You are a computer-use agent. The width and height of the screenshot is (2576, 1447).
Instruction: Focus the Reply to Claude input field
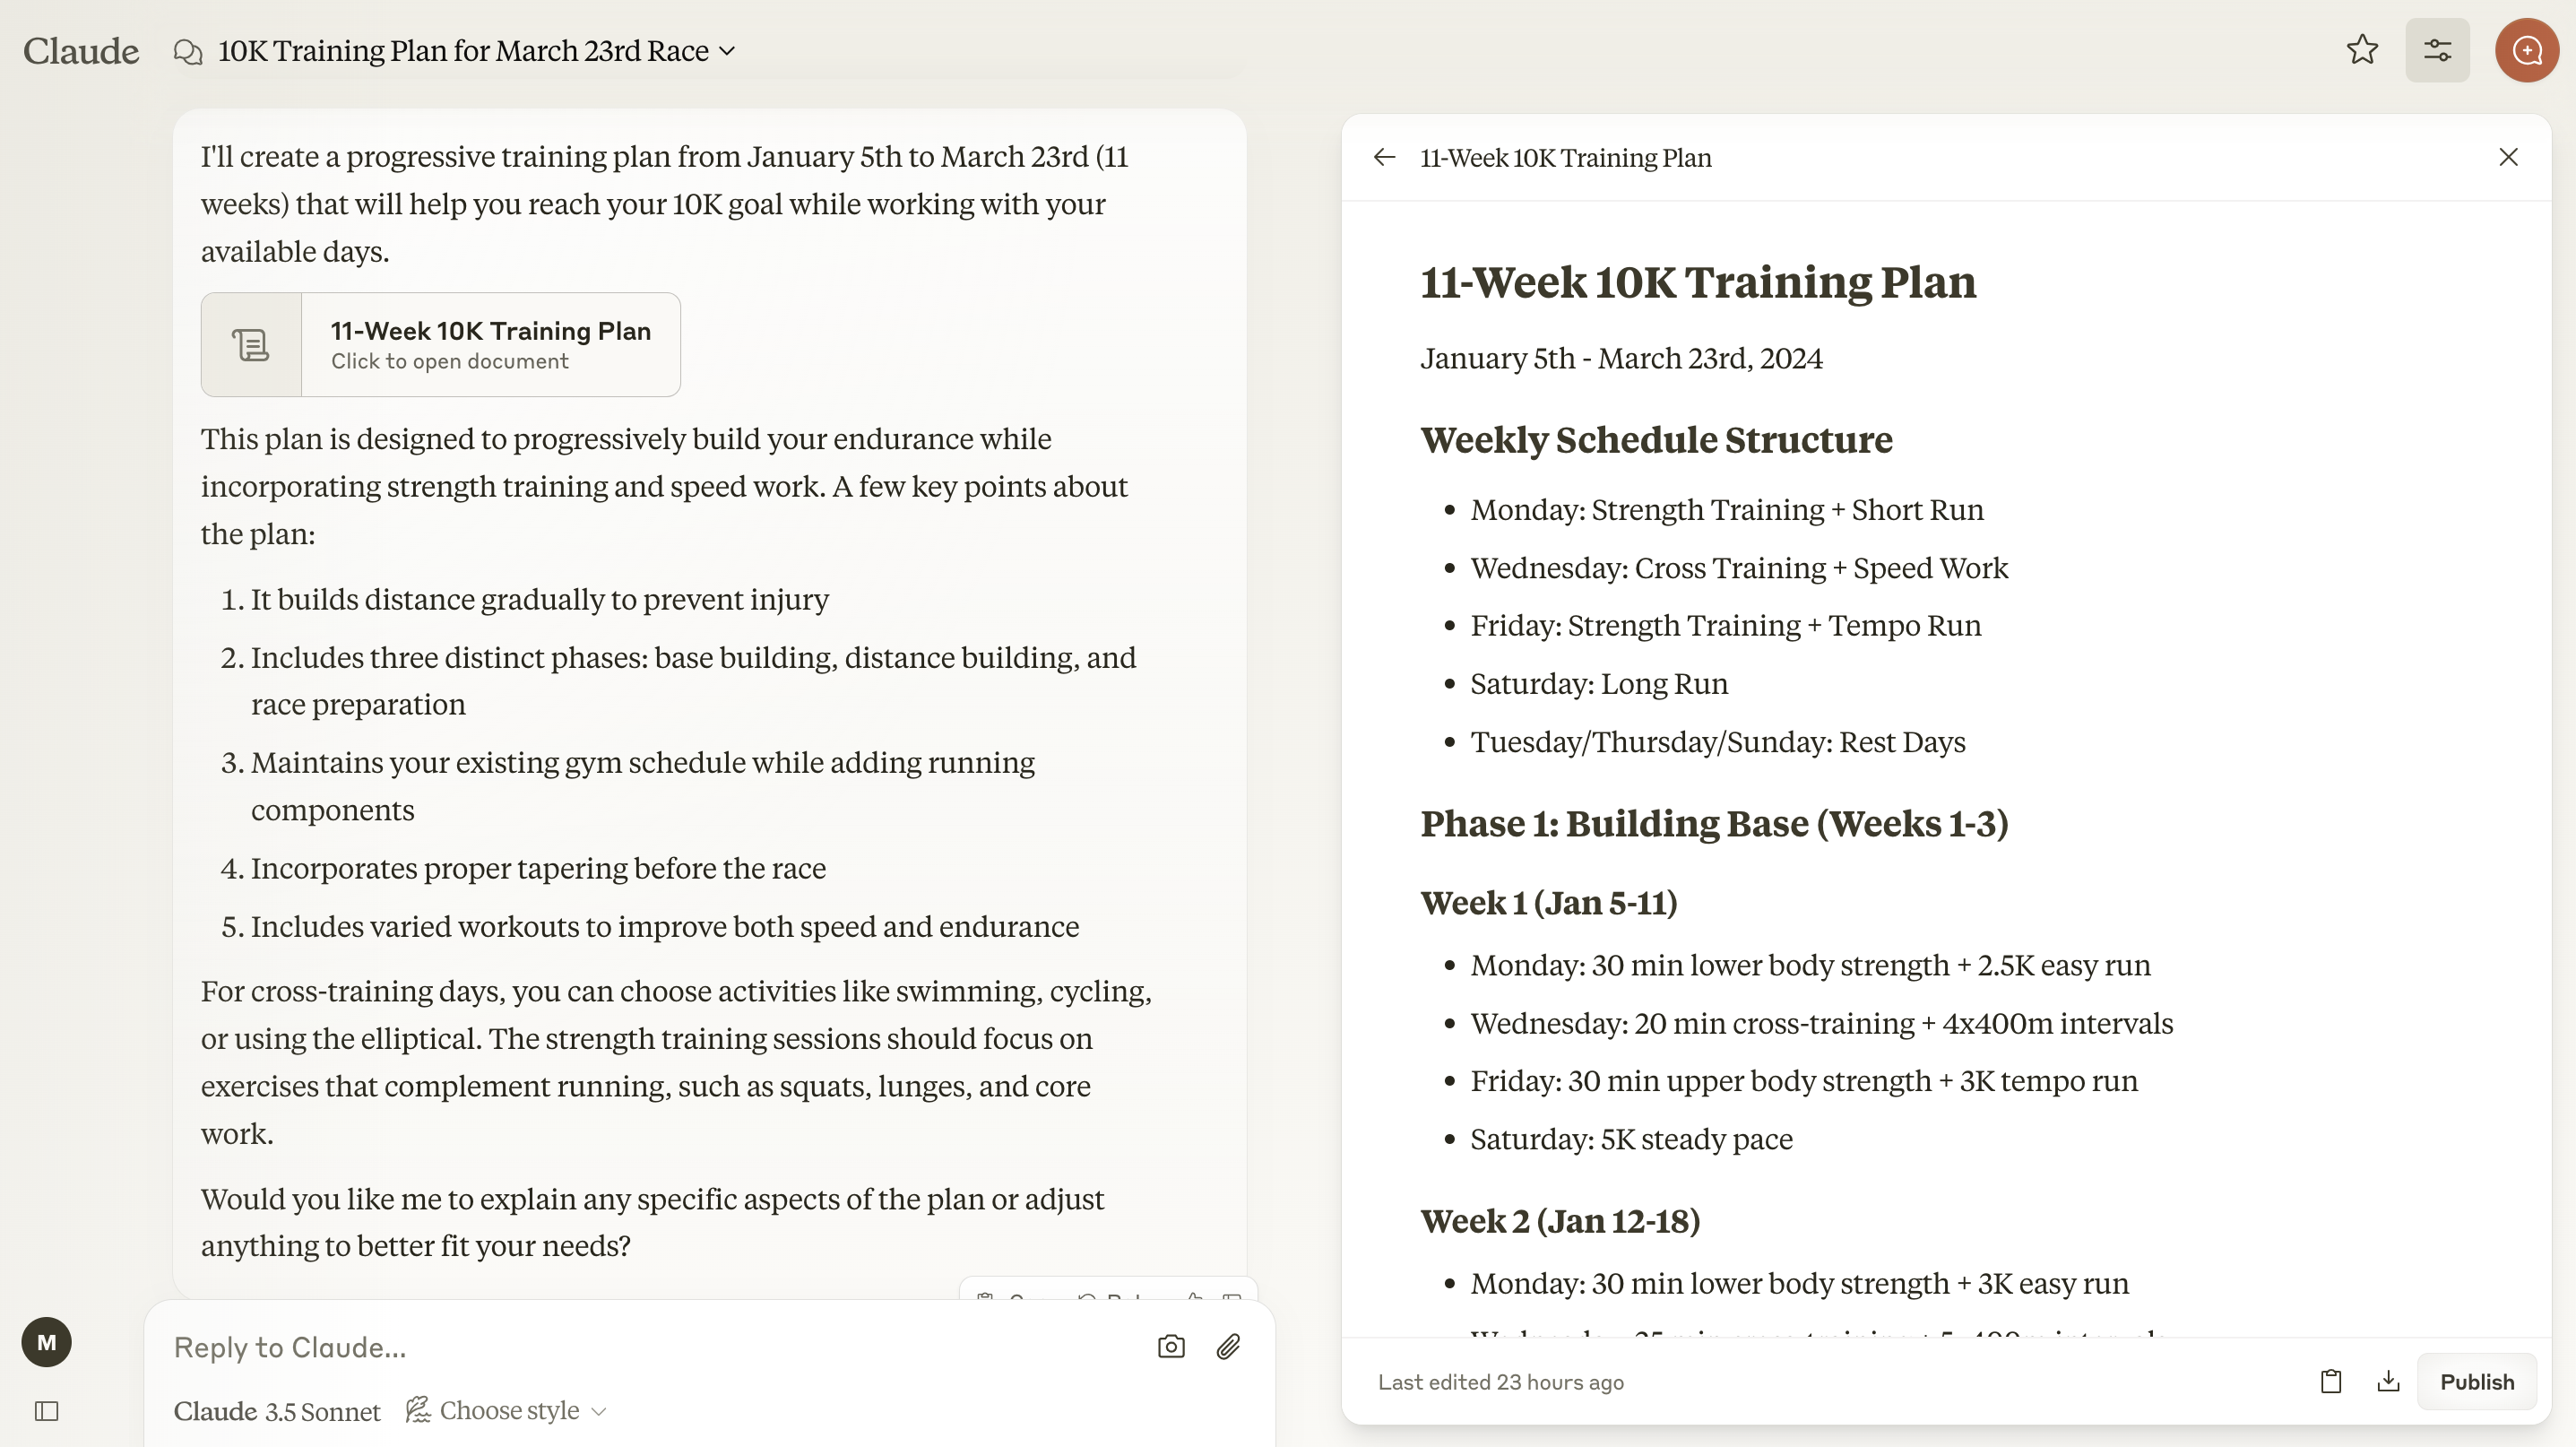click(x=650, y=1347)
